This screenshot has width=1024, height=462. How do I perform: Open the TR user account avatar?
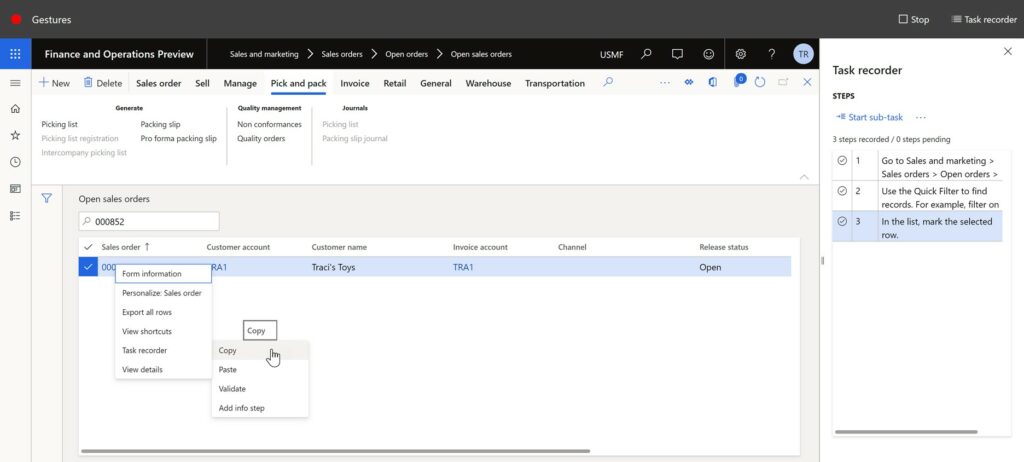click(803, 54)
